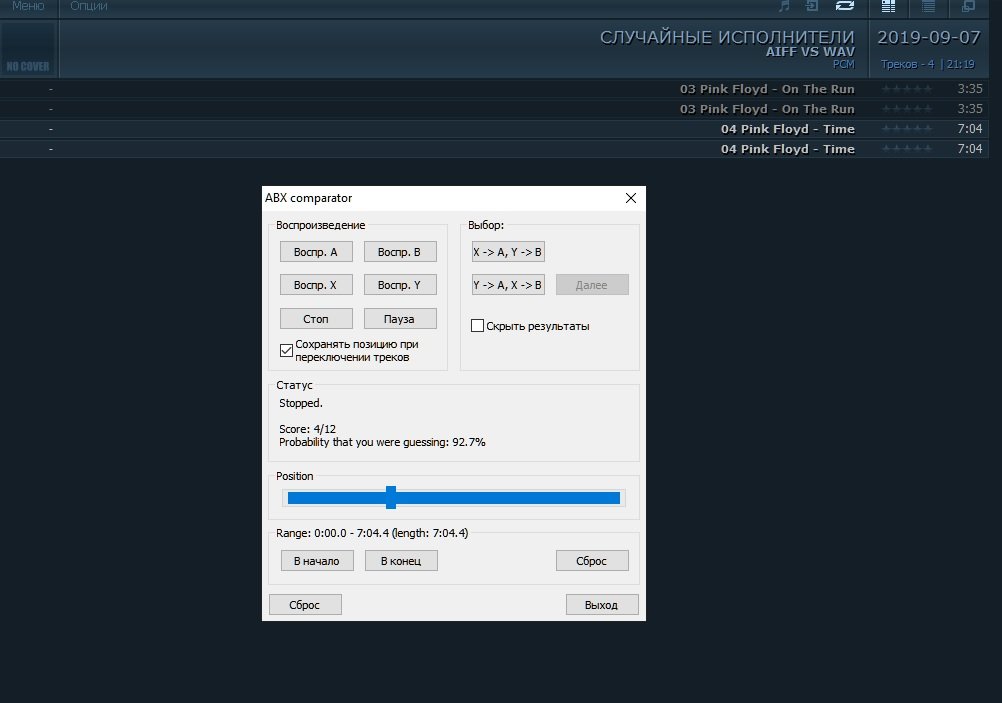Click the 7:04 duration of the last Time row
The height and width of the screenshot is (703, 1002).
969,149
